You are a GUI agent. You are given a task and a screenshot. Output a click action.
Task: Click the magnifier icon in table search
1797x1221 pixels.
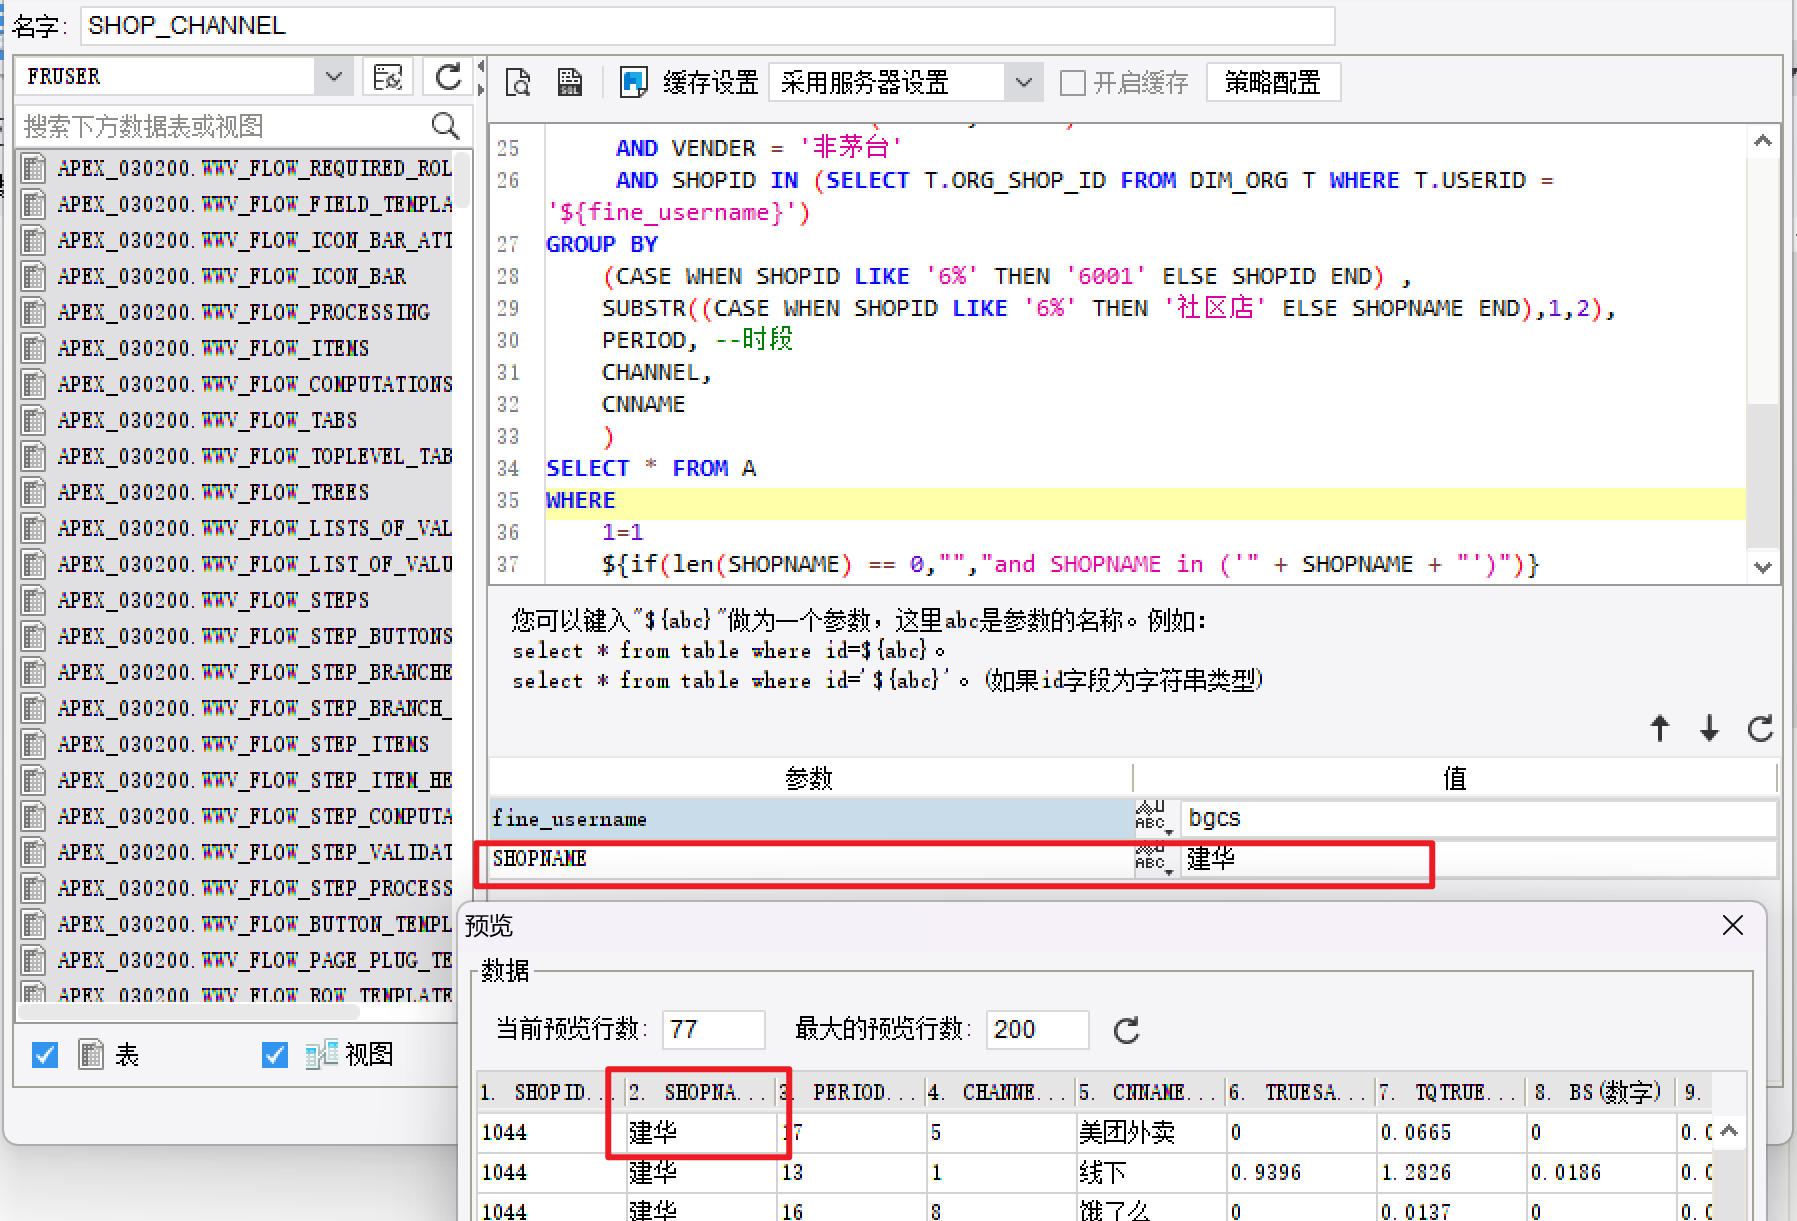click(445, 126)
